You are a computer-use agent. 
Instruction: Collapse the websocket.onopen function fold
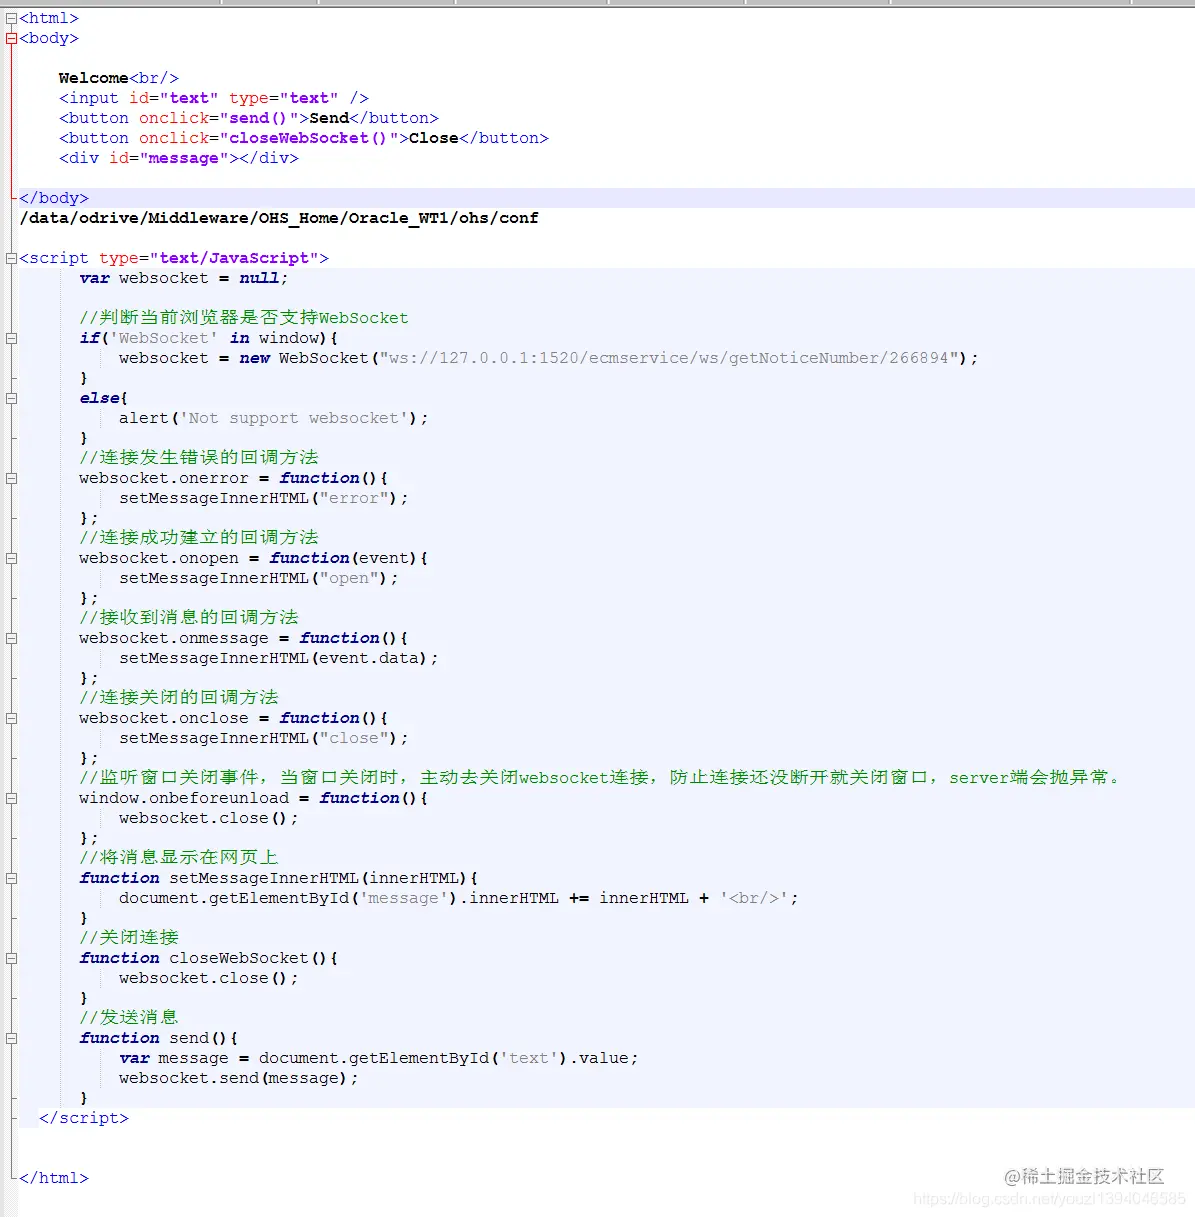pyautogui.click(x=11, y=558)
